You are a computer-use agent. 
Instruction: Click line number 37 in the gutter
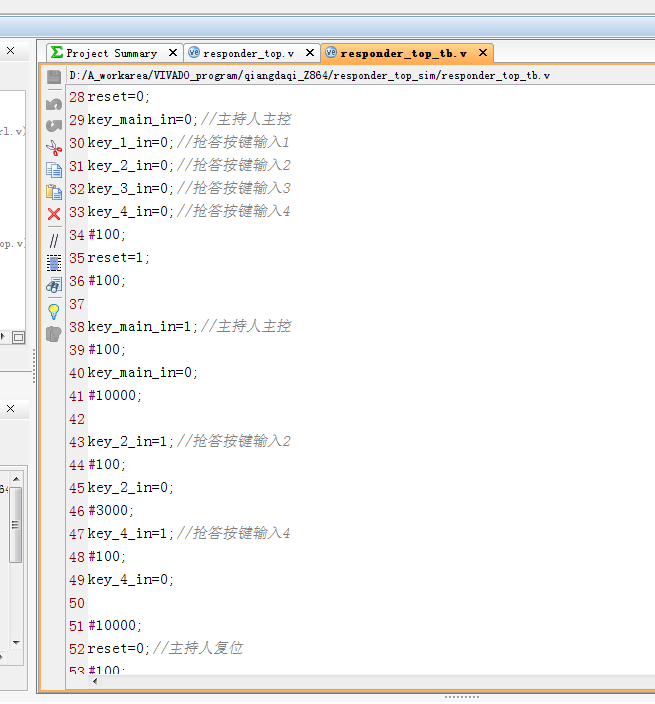click(x=77, y=304)
